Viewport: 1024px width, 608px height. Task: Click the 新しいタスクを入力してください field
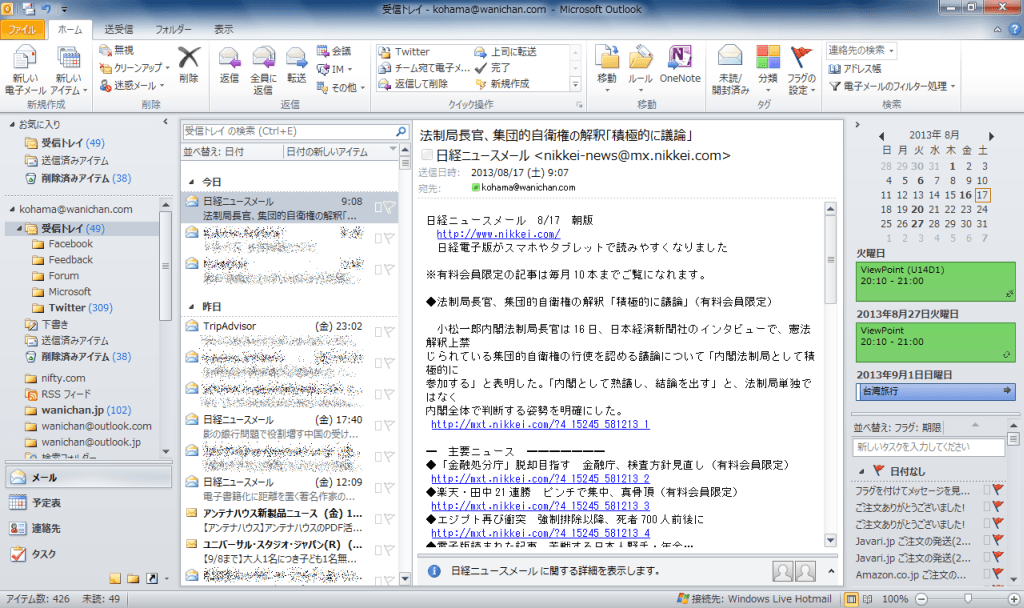[928, 447]
